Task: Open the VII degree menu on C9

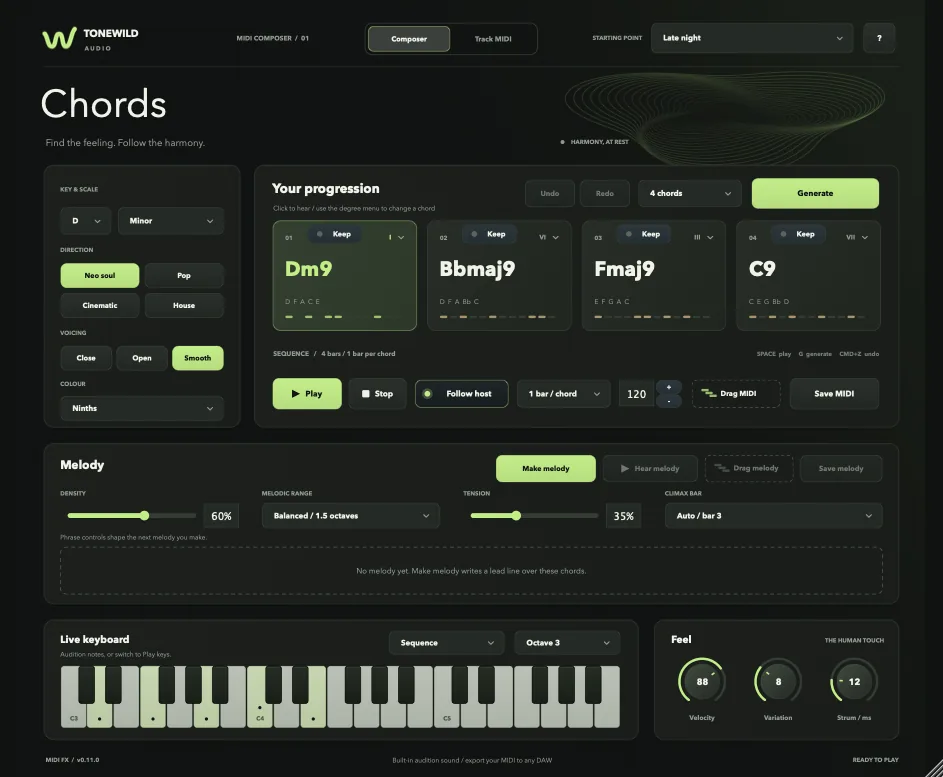Action: point(857,237)
